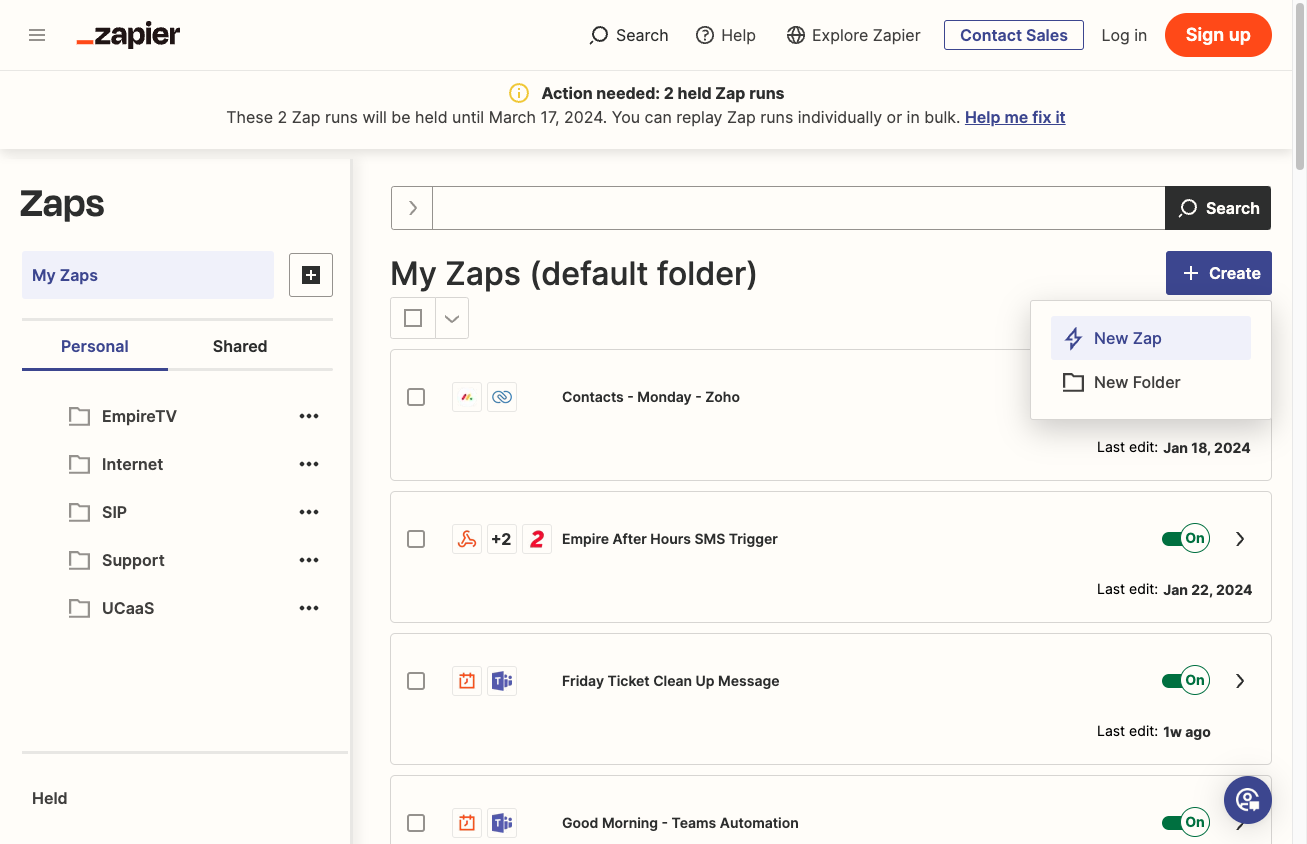This screenshot has height=844, width=1307.
Task: Turn off Good Morning Teams Automation toggle
Action: click(x=1186, y=823)
